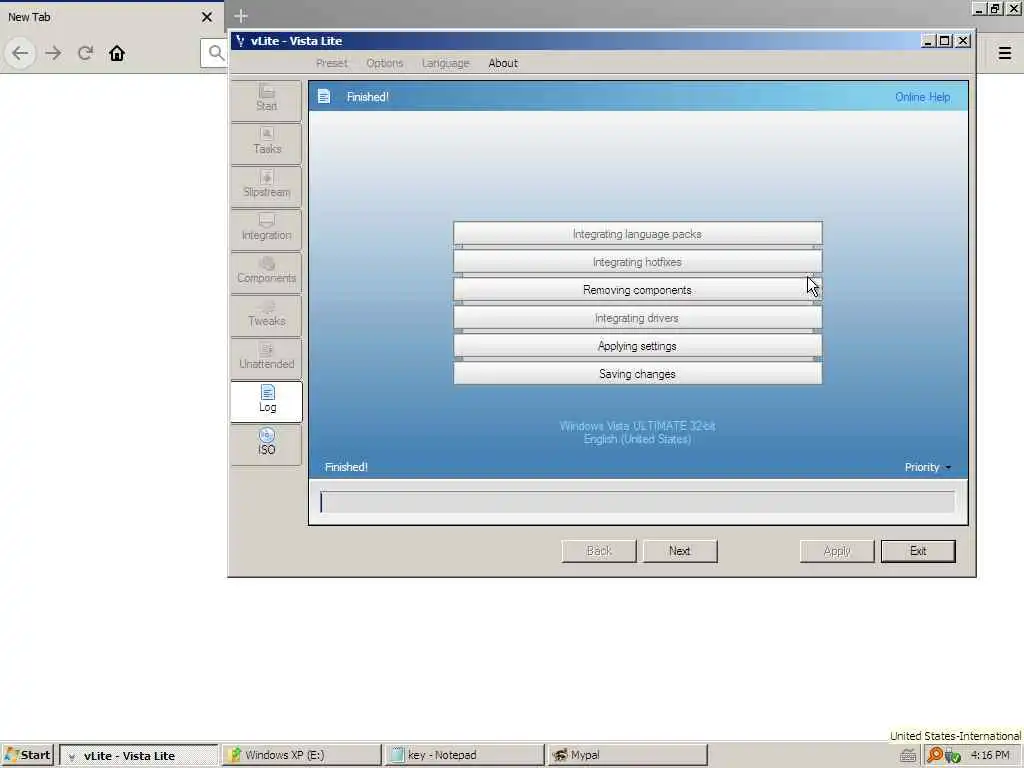Click the Integrating language packs step

pyautogui.click(x=637, y=234)
